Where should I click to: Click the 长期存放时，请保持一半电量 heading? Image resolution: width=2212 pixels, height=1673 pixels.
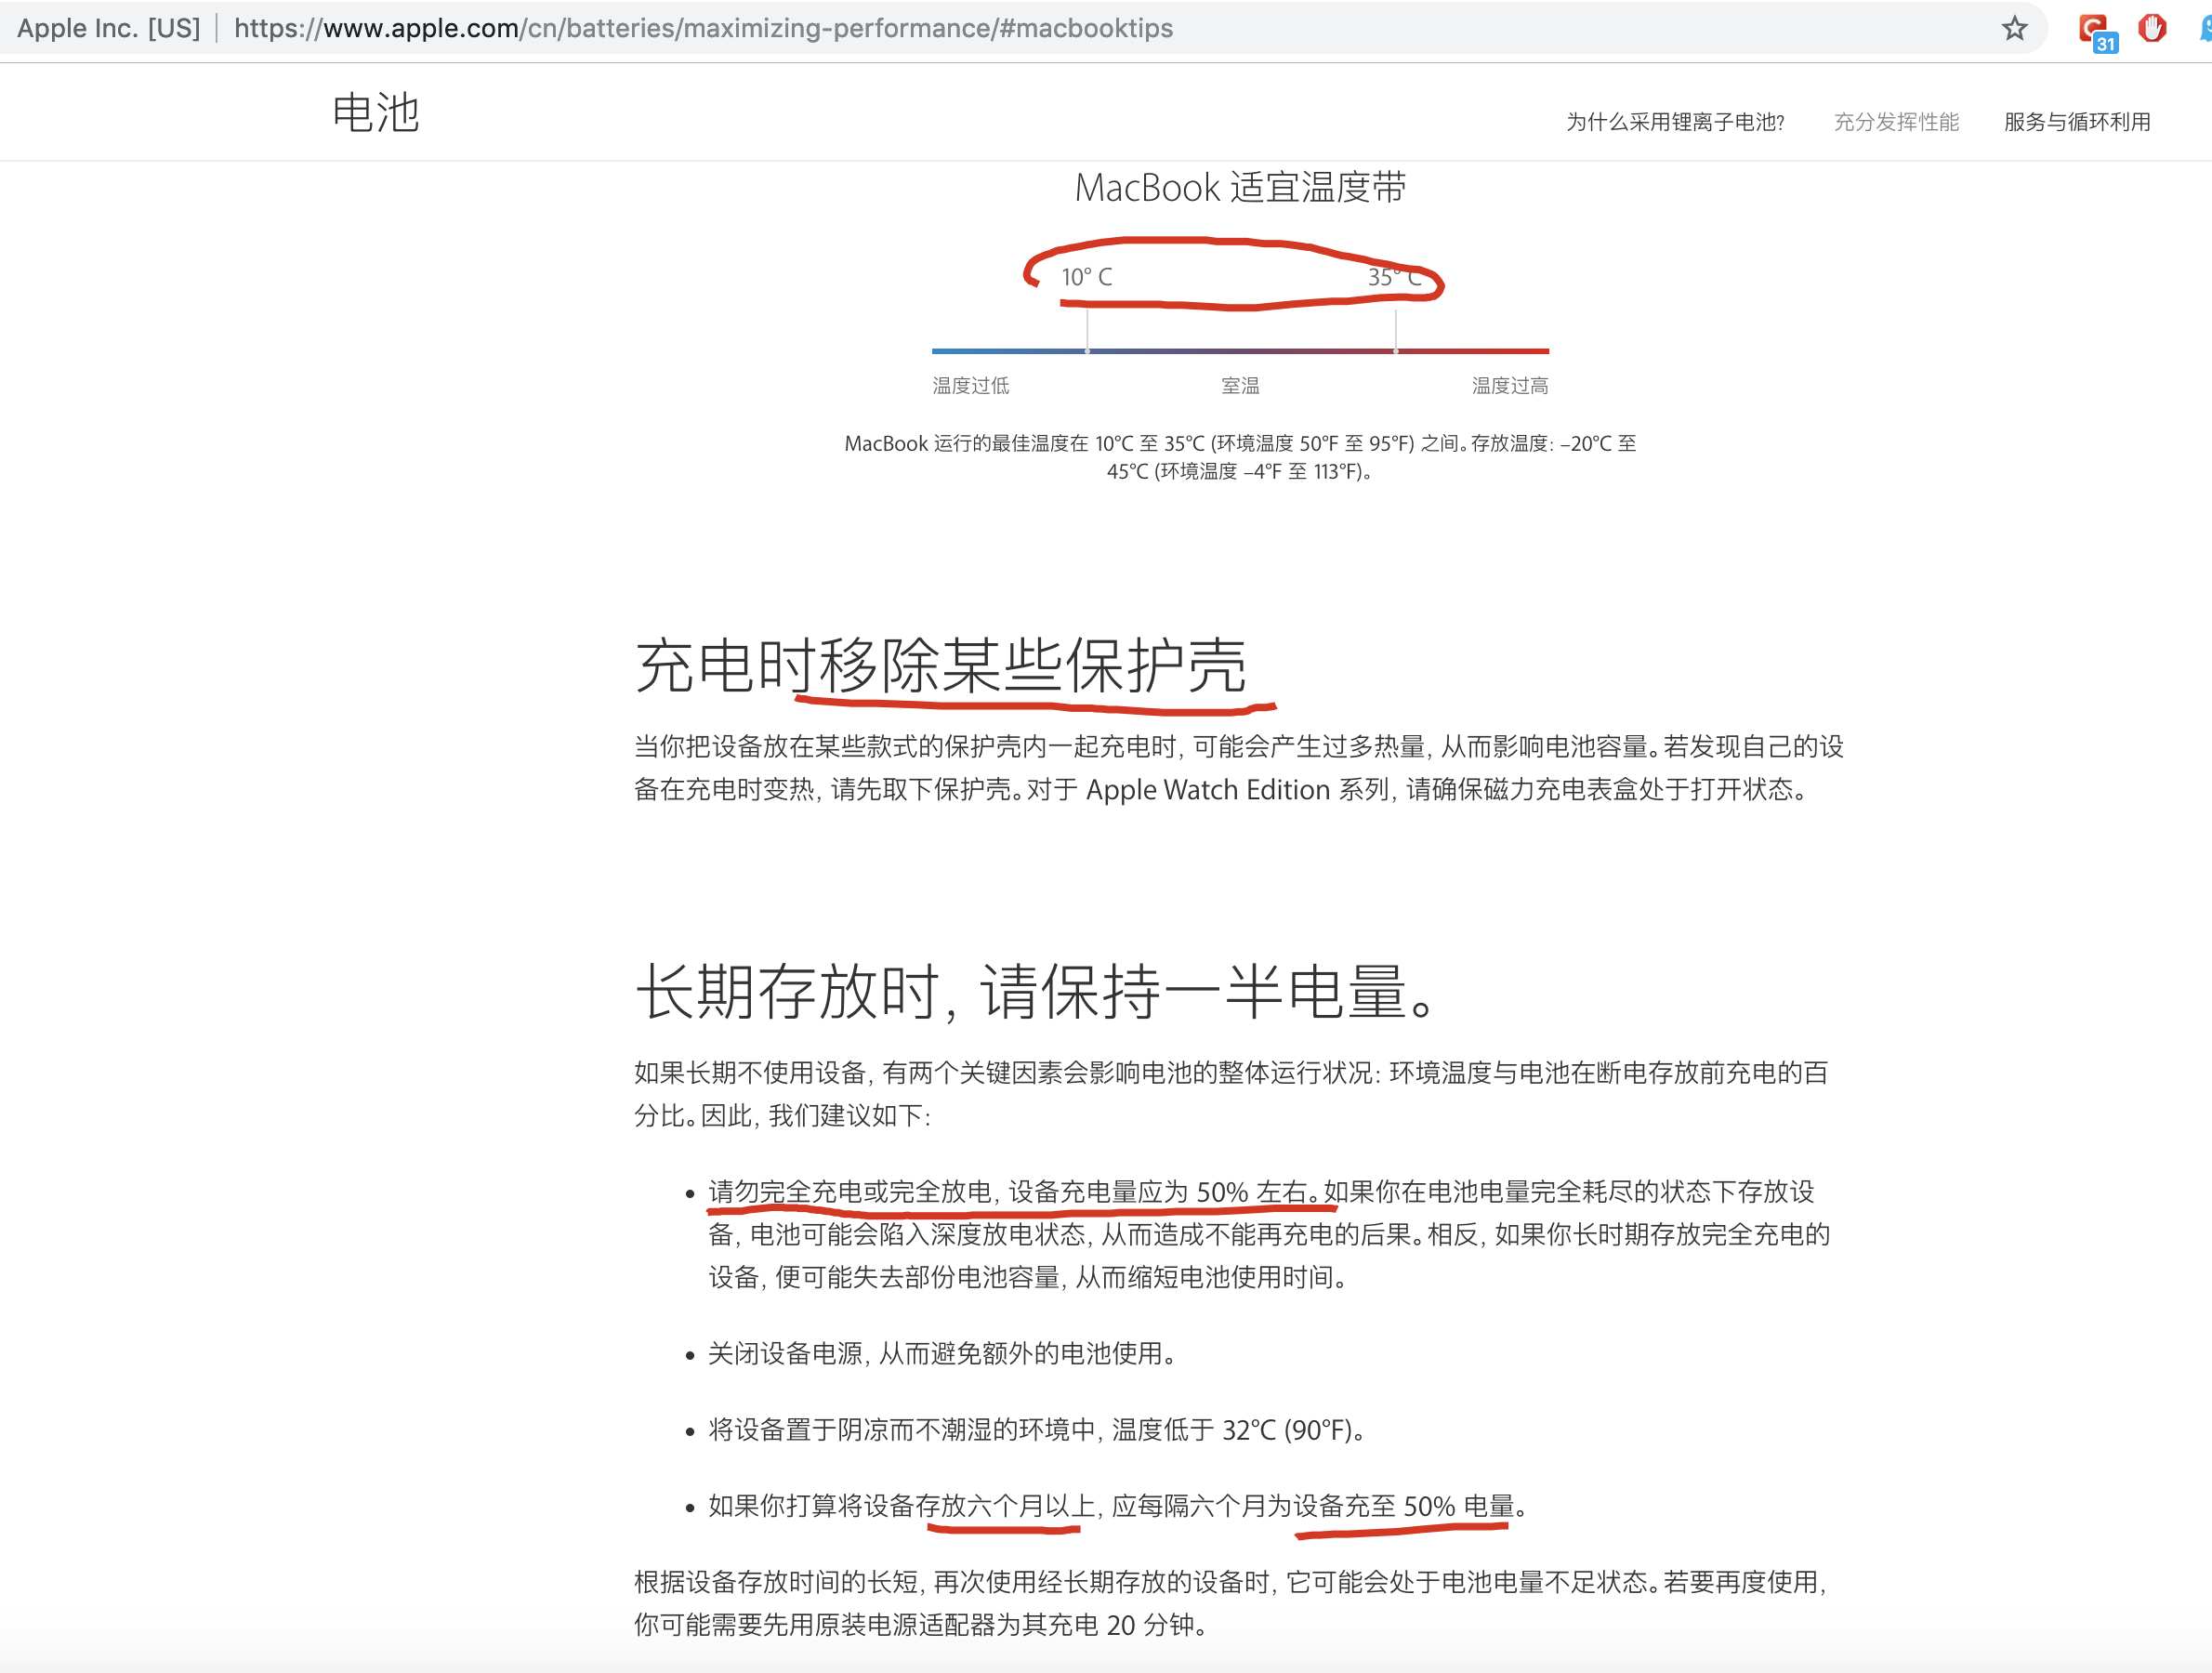point(1036,992)
